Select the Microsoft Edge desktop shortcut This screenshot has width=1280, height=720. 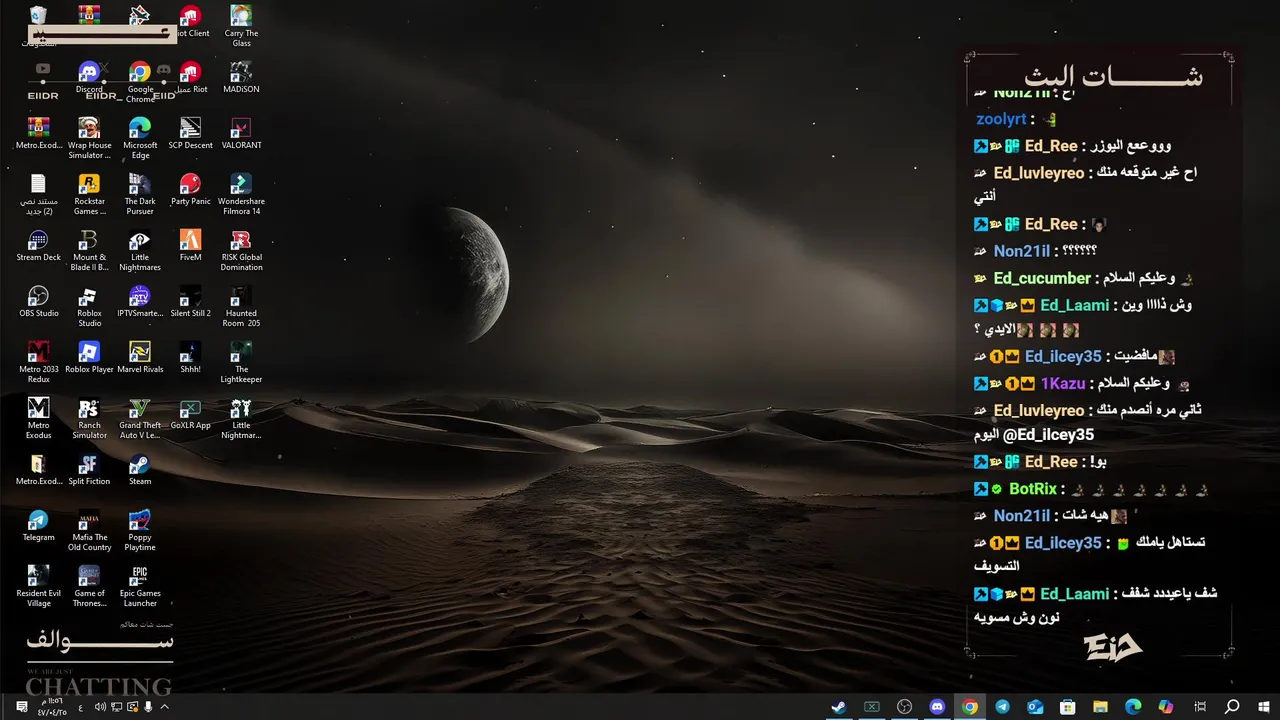140,138
